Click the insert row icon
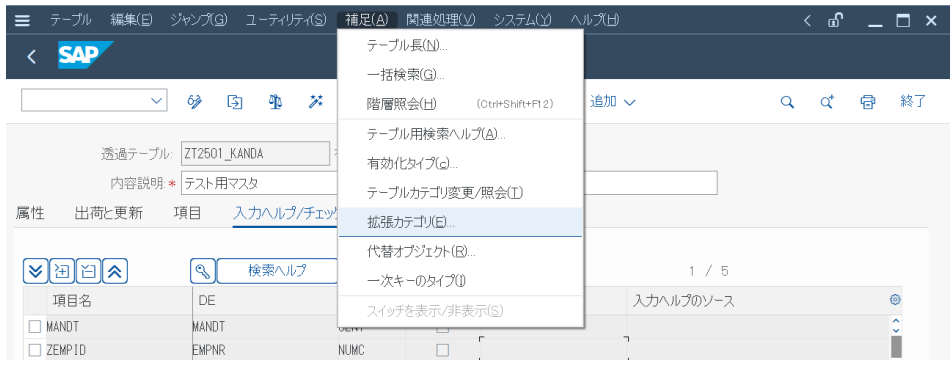Image resolution: width=951 pixels, height=383 pixels. click(x=62, y=271)
